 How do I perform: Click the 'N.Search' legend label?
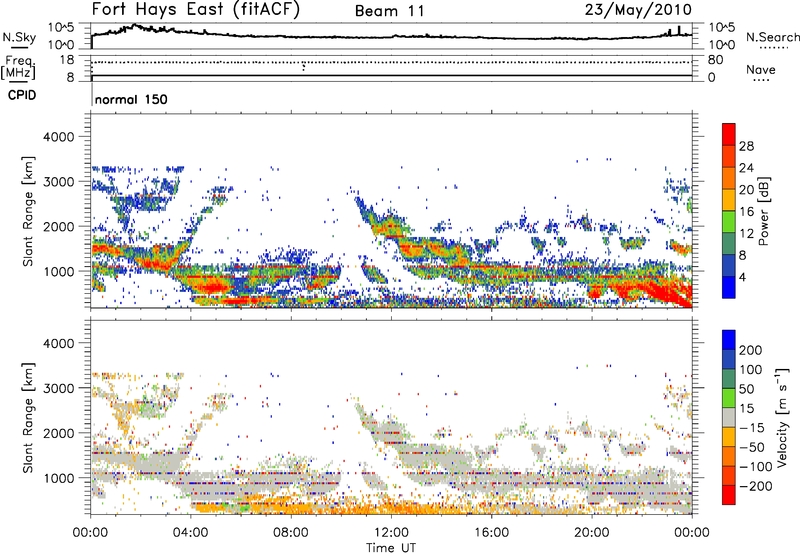coord(772,37)
